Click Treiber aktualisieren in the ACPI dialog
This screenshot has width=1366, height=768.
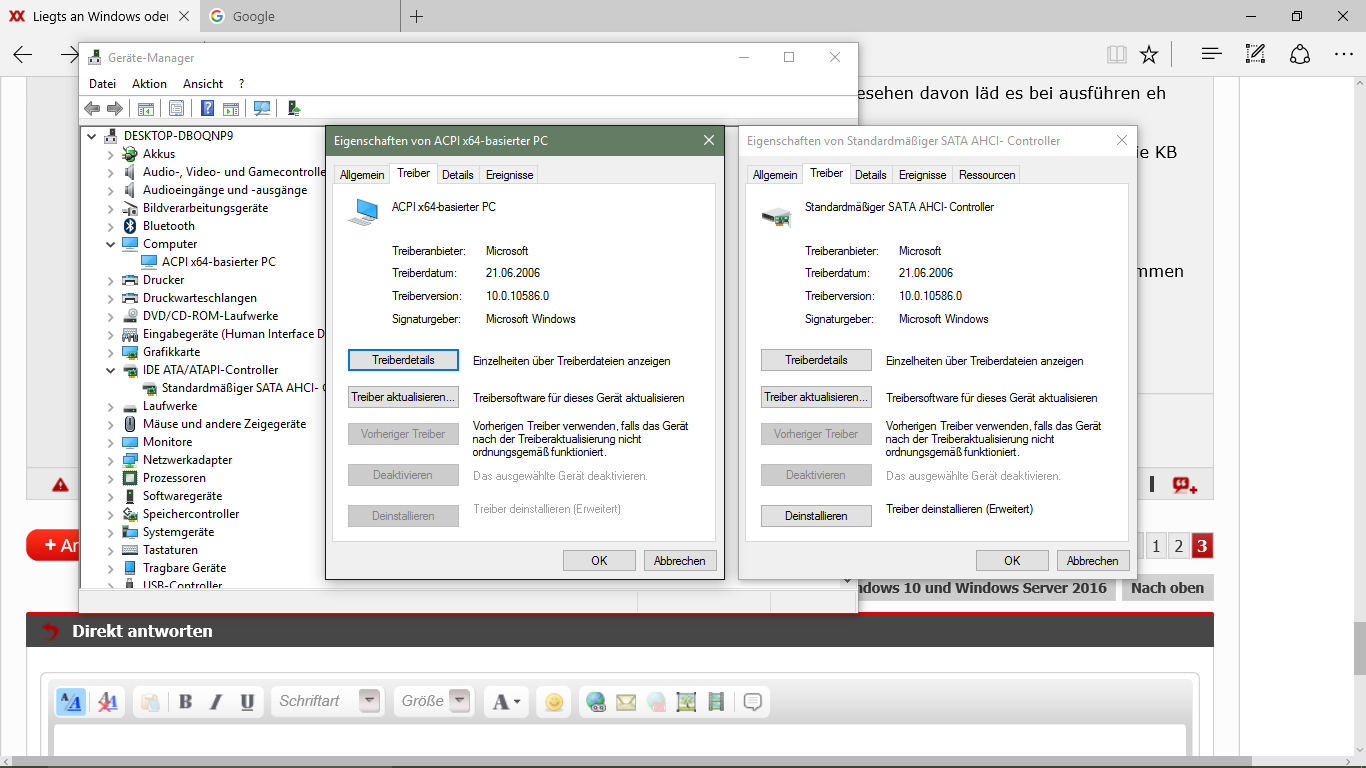click(x=403, y=397)
